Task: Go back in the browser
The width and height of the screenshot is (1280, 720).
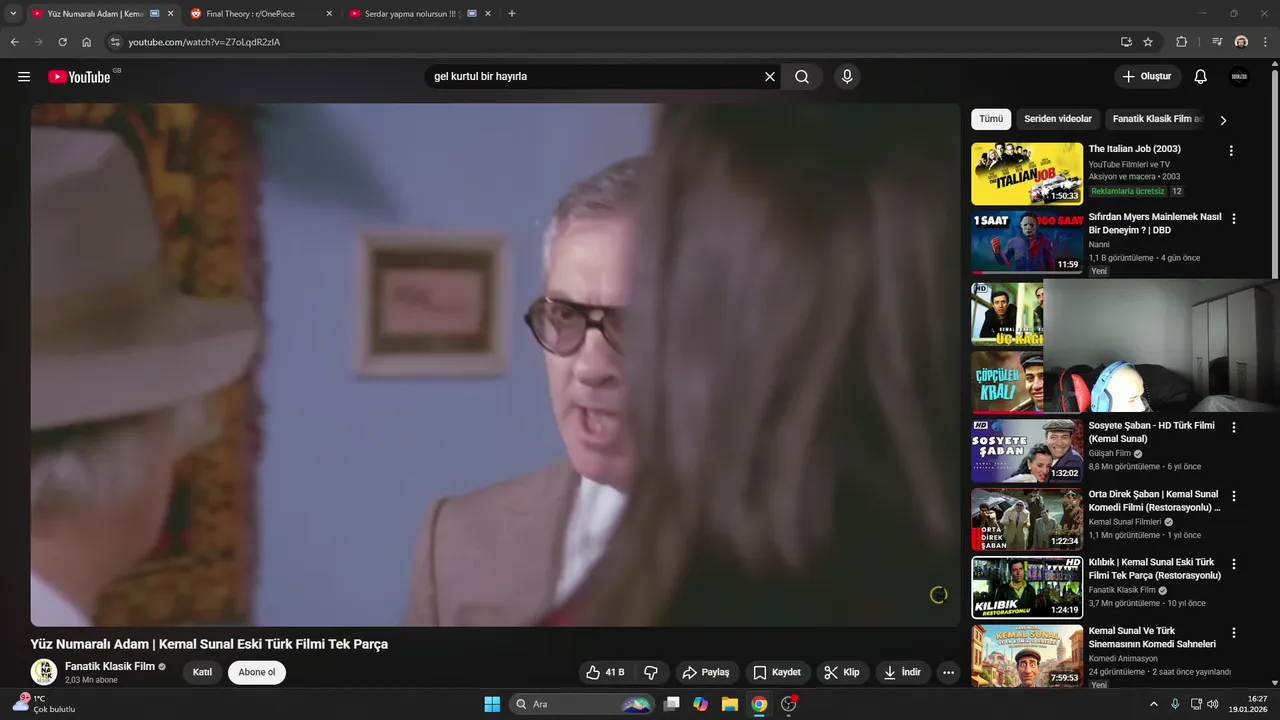Action: tap(14, 42)
